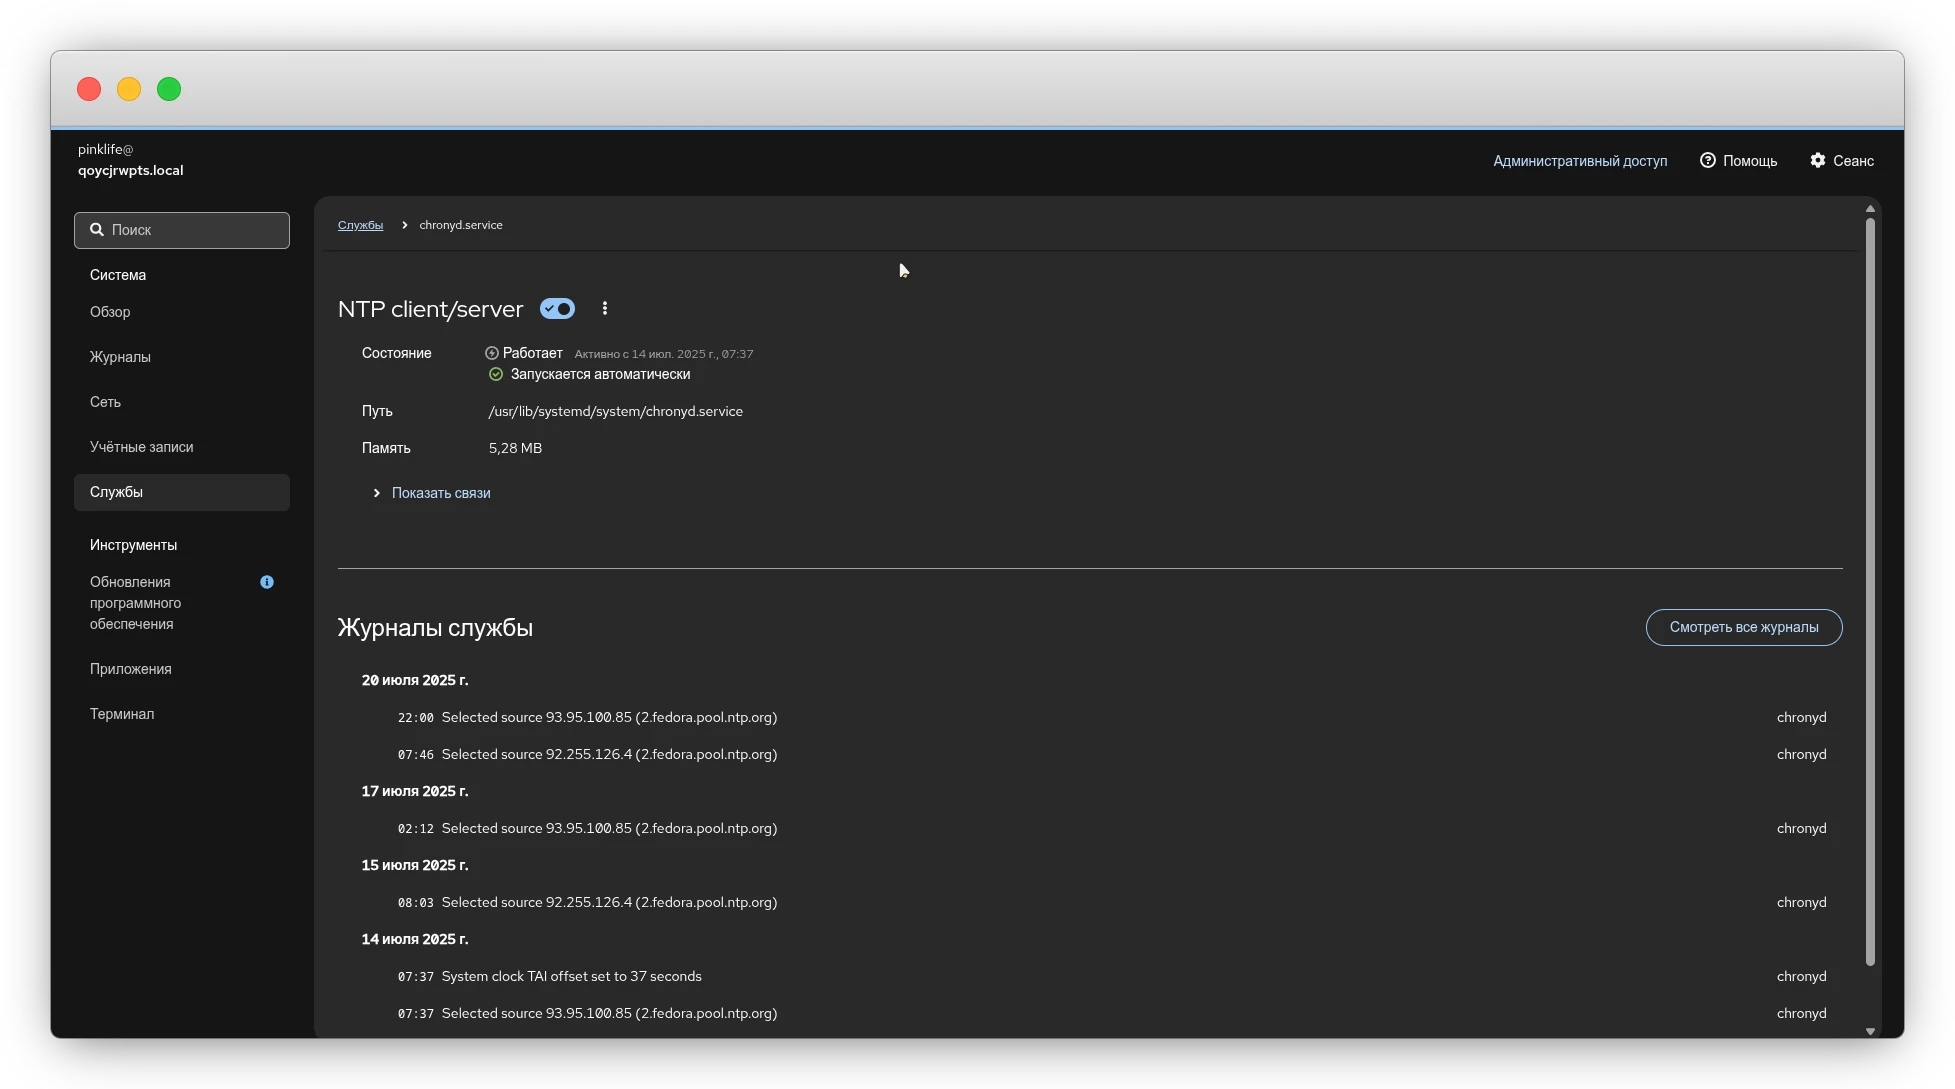This screenshot has height=1089, width=1955.
Task: Select Учётные записи in the sidebar
Action: [142, 447]
